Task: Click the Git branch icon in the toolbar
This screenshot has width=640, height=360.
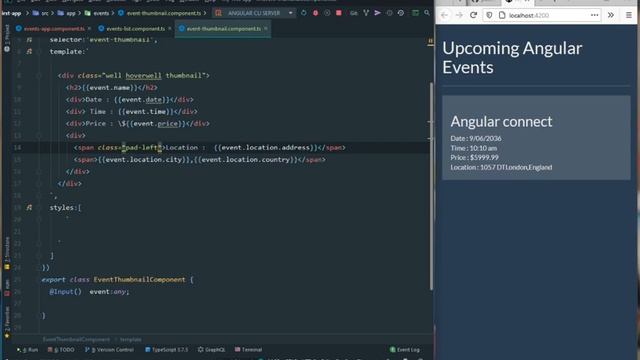Action: point(366,13)
